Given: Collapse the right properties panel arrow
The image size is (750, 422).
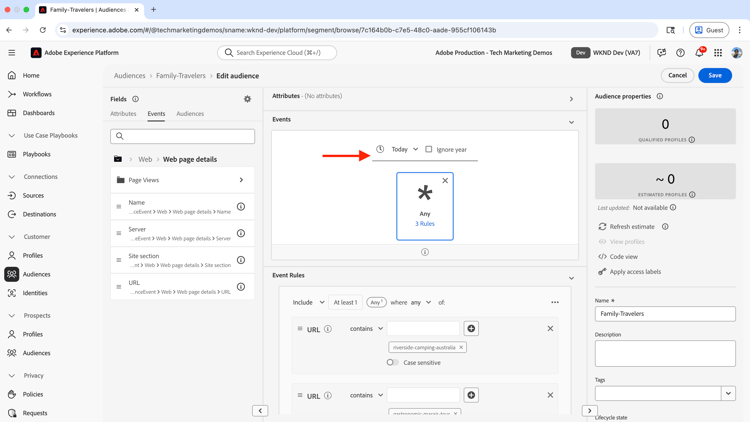Looking at the screenshot, I should 589,411.
